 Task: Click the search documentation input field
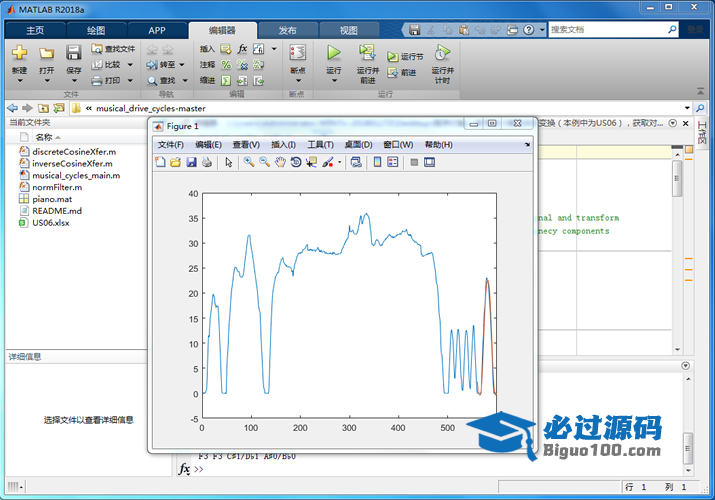tap(608, 30)
